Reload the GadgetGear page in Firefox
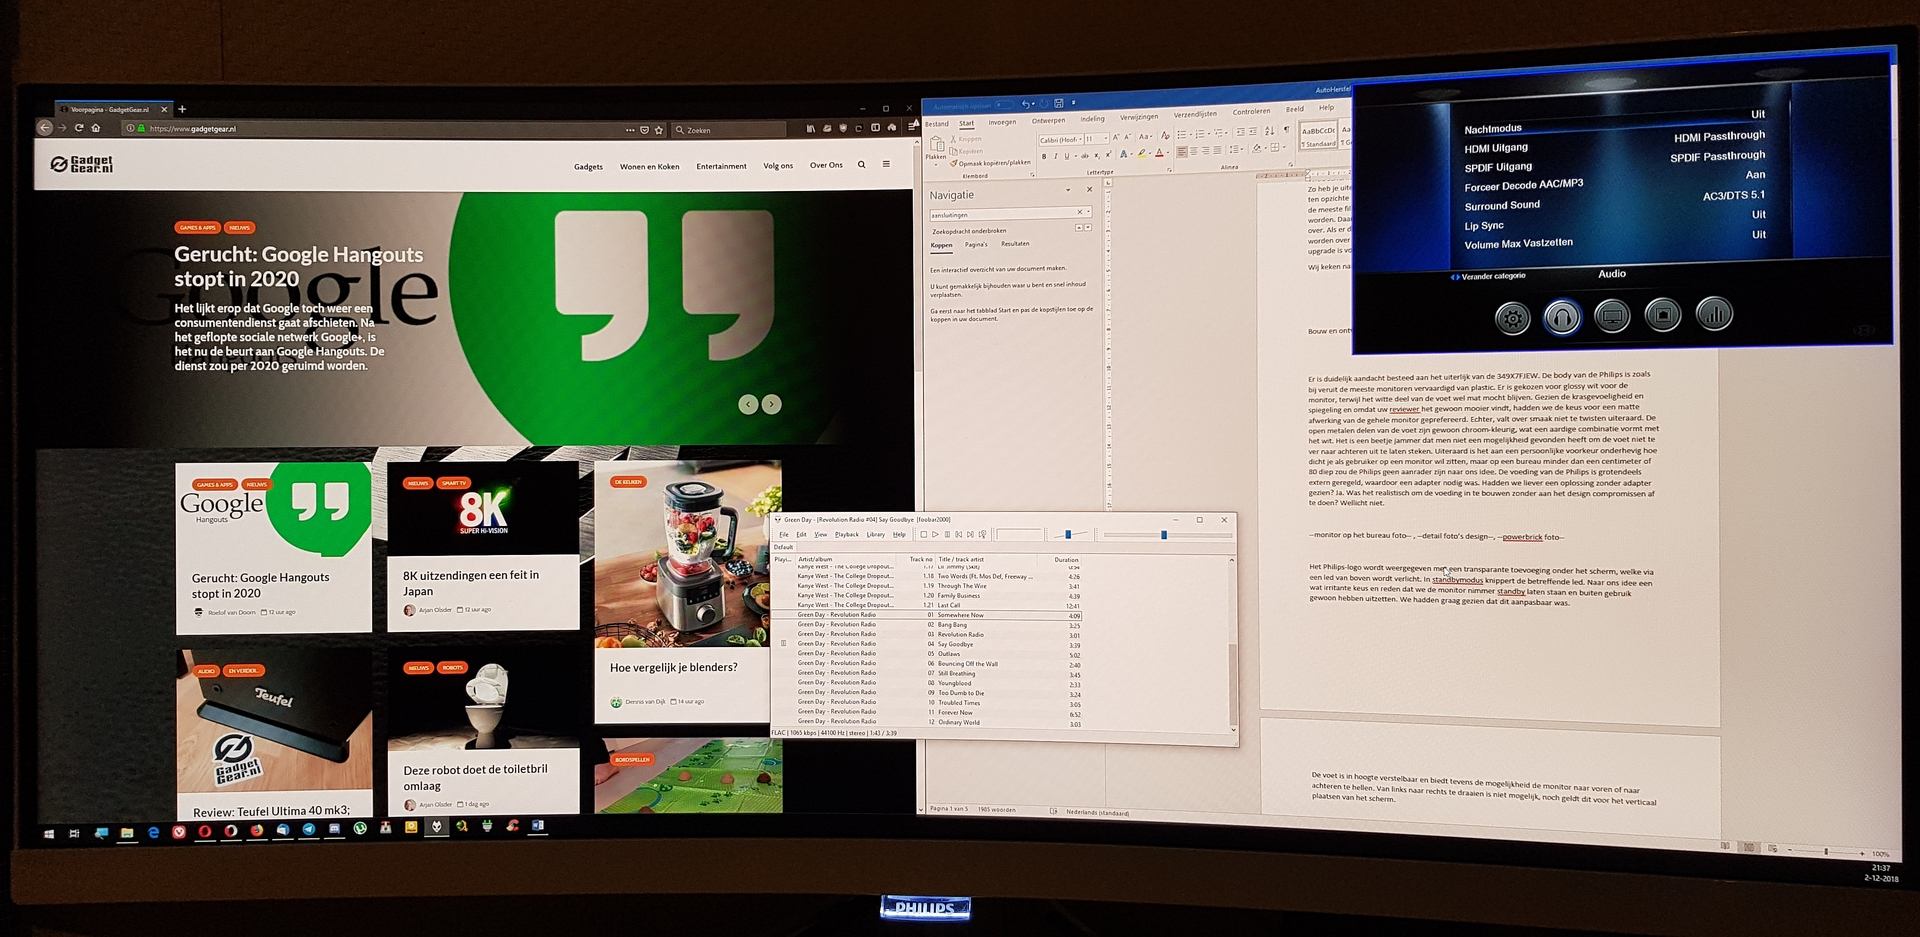 tap(79, 128)
